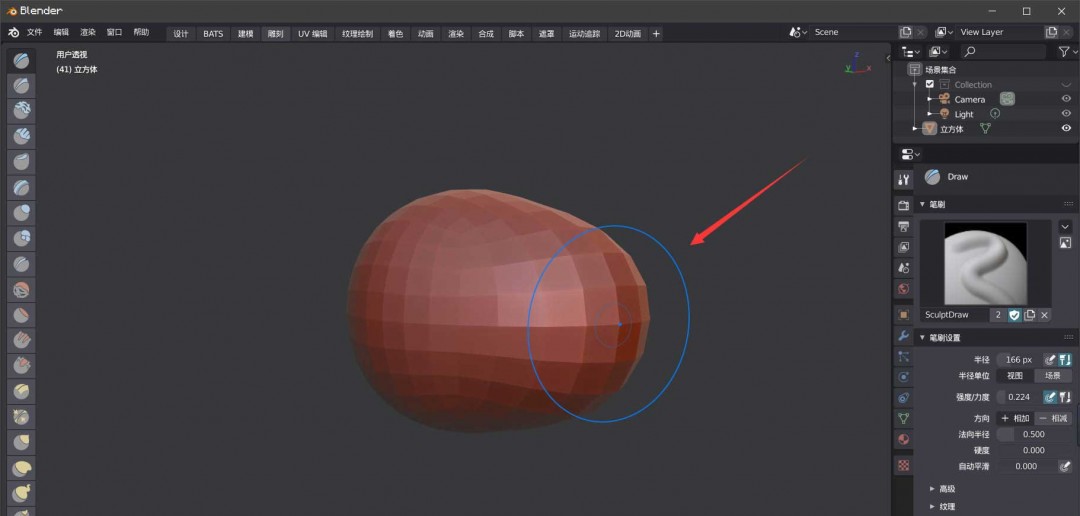The height and width of the screenshot is (516, 1080).
Task: Select the Draw sculpt brush tool
Action: coord(21,60)
